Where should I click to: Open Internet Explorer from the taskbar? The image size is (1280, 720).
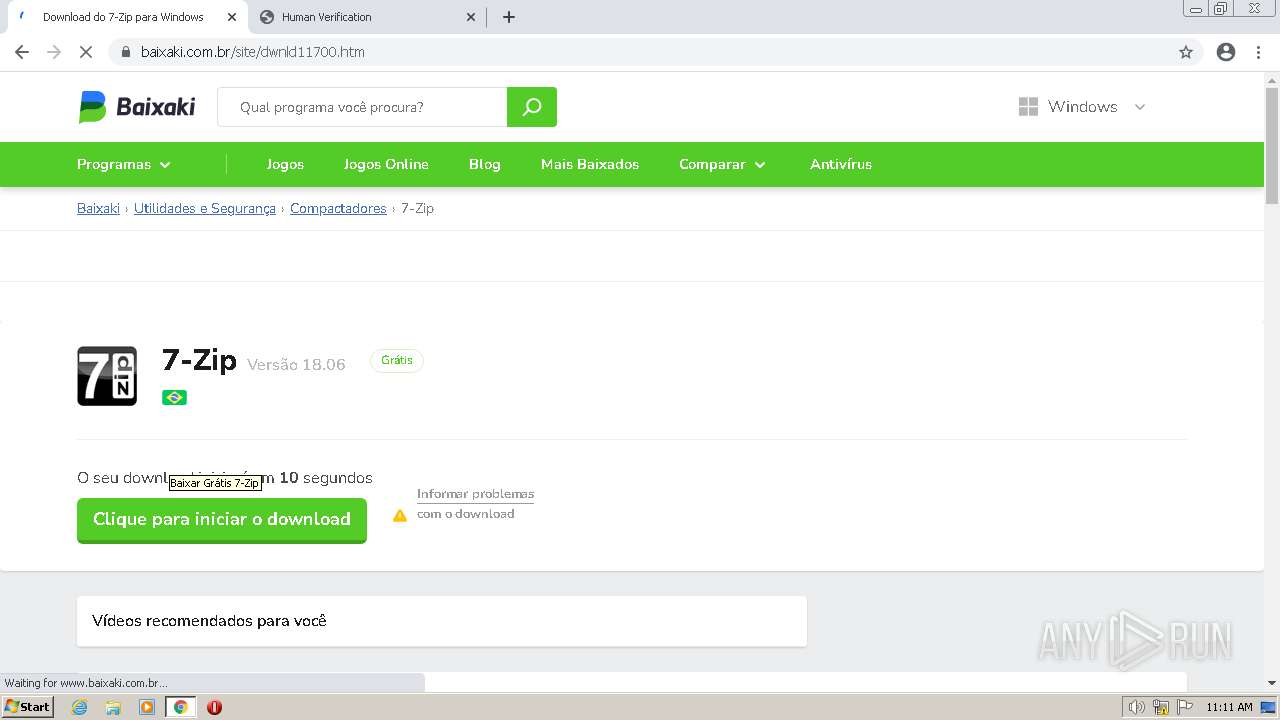point(80,707)
